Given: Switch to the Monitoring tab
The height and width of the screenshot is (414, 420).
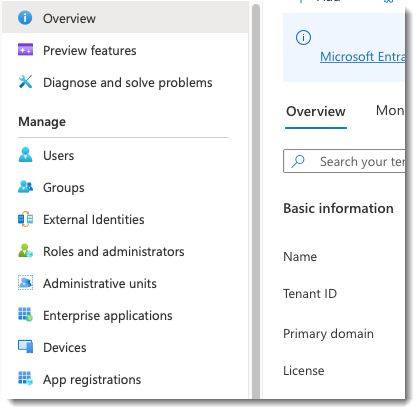Looking at the screenshot, I should tap(390, 111).
